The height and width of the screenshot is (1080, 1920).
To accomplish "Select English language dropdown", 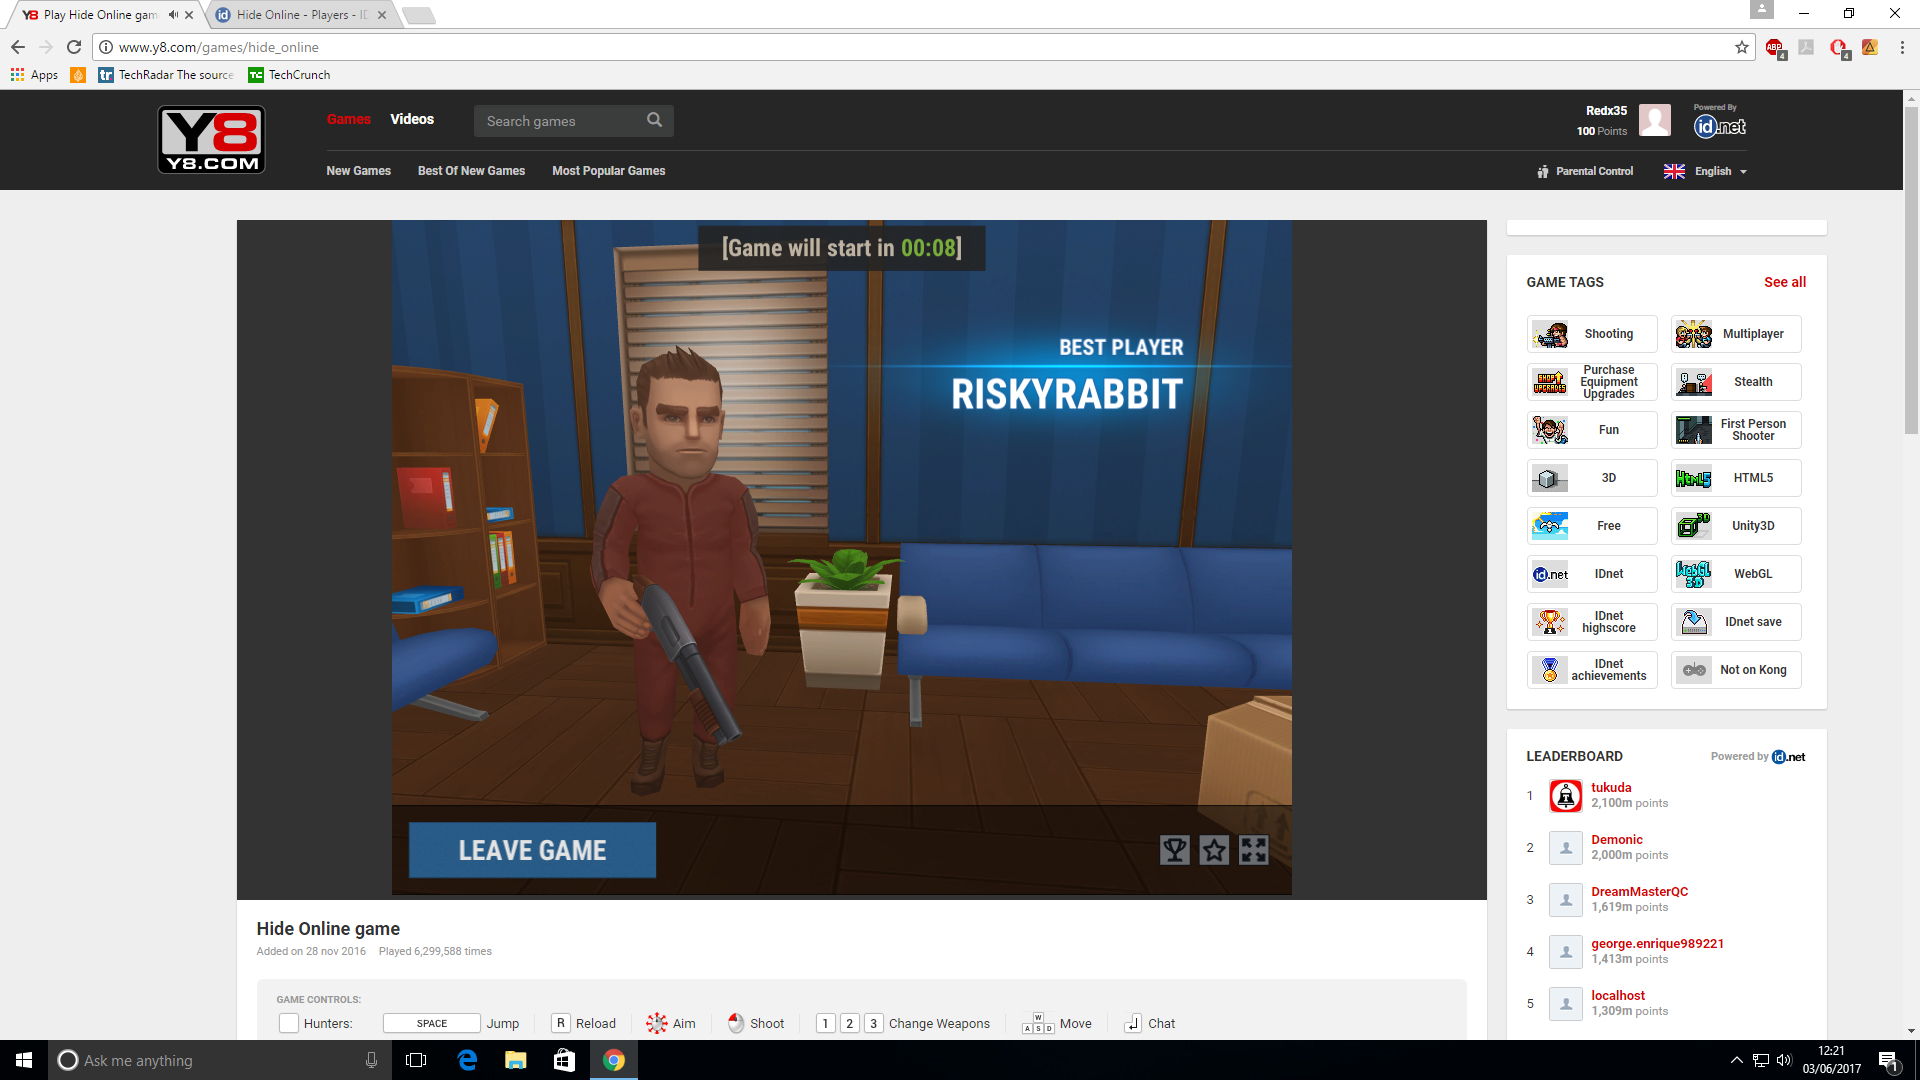I will [x=1709, y=170].
